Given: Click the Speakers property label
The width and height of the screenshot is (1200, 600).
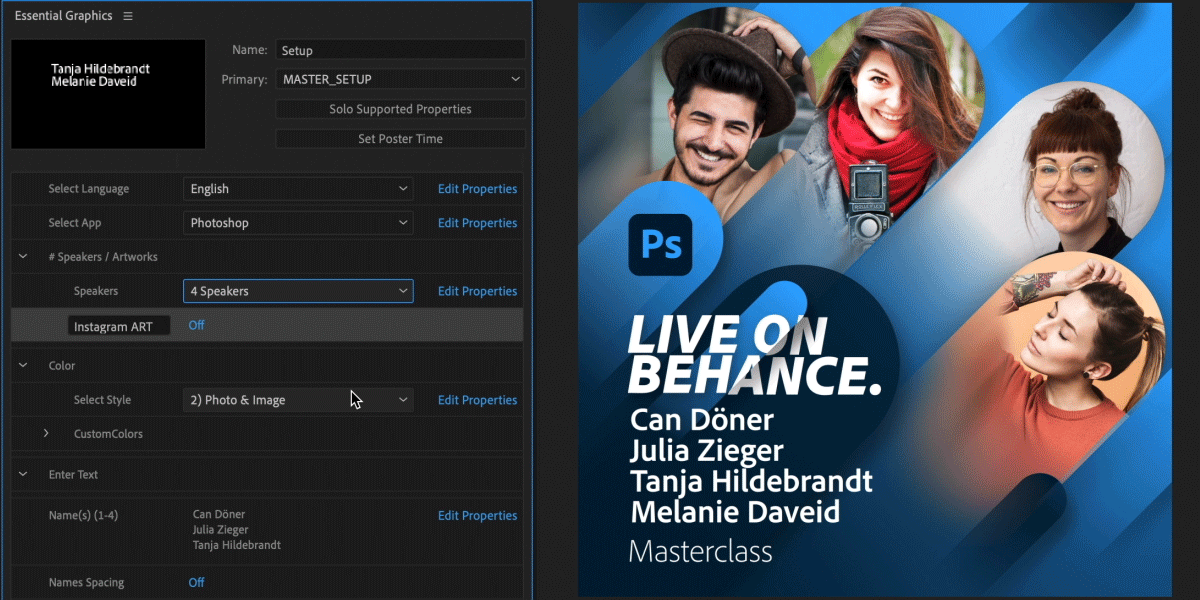Looking at the screenshot, I should click(x=96, y=291).
